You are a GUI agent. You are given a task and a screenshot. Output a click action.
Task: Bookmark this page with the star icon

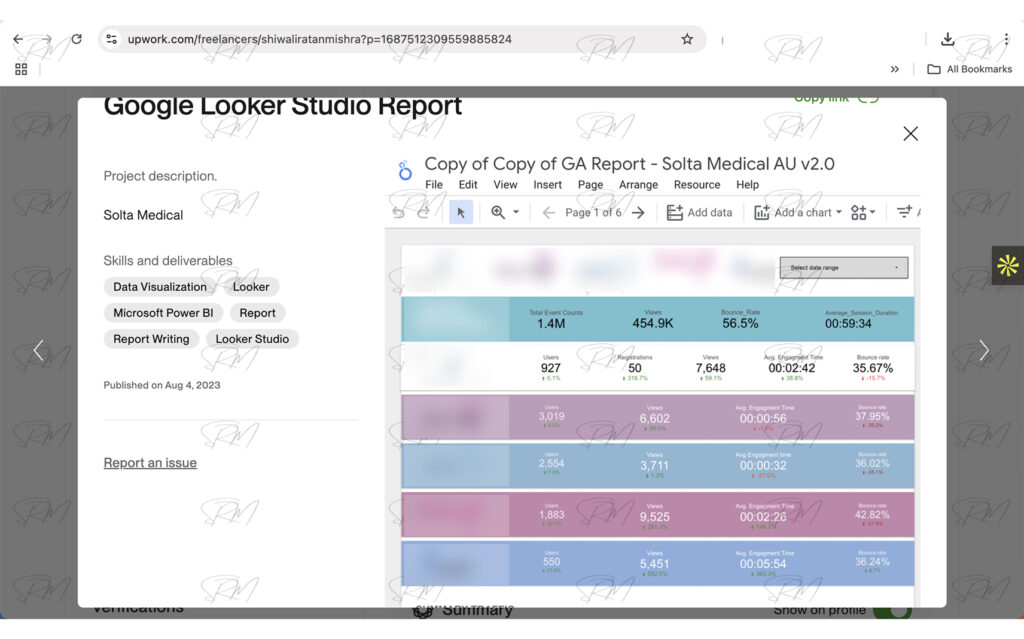[687, 39]
